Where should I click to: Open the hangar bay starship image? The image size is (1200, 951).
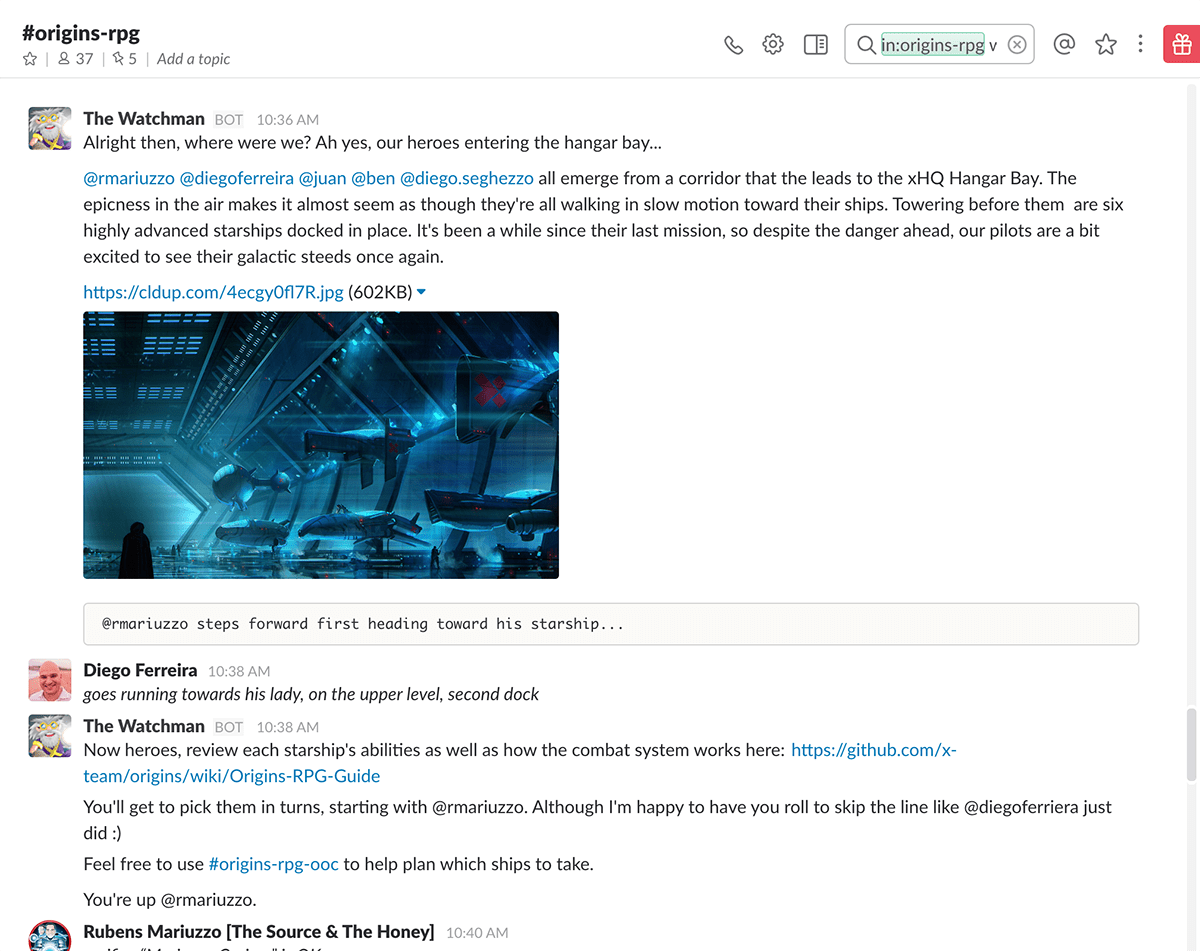pos(321,445)
